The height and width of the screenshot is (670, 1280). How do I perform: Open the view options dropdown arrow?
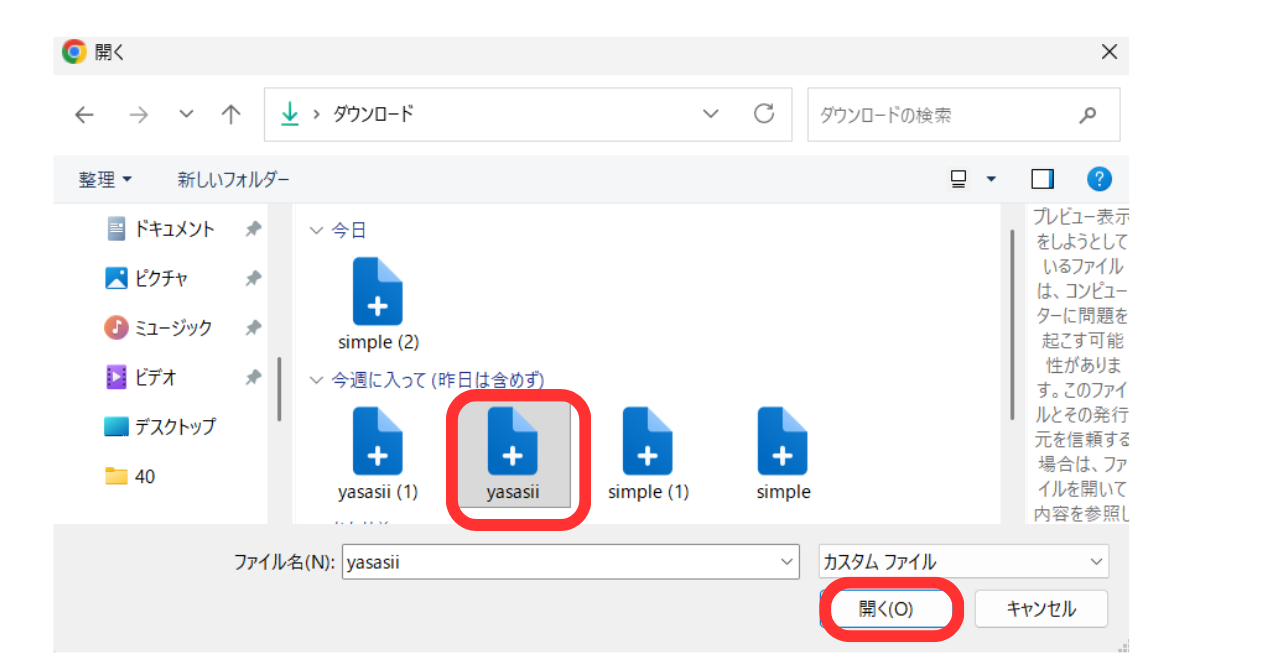pos(991,178)
